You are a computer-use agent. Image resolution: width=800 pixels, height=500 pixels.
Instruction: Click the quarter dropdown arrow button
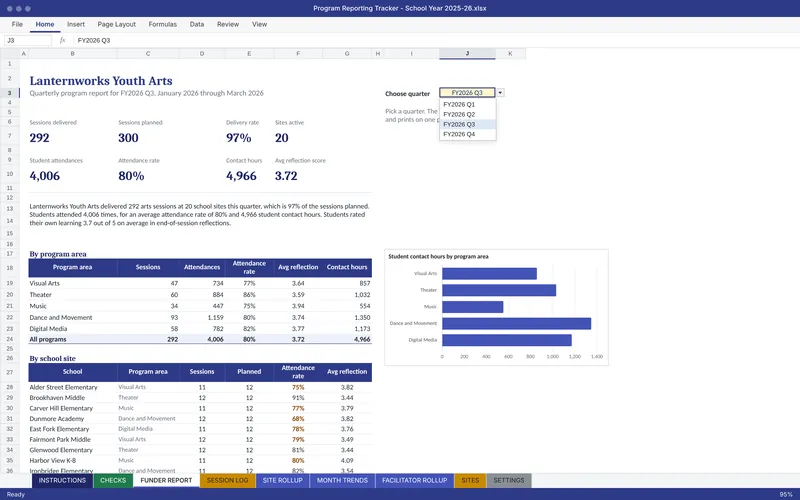(500, 93)
